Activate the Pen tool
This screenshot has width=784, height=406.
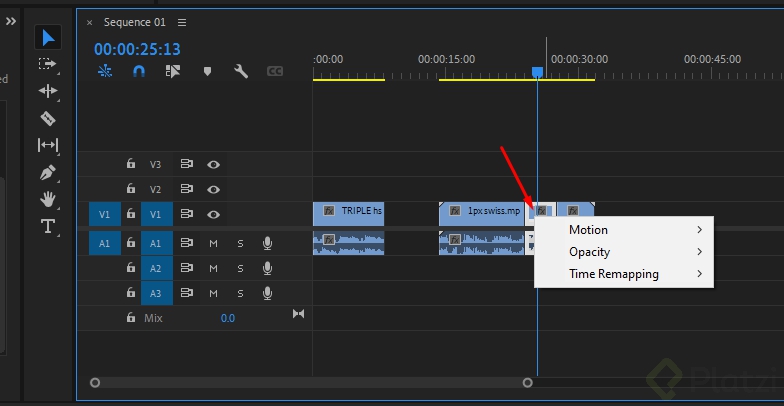coord(48,173)
